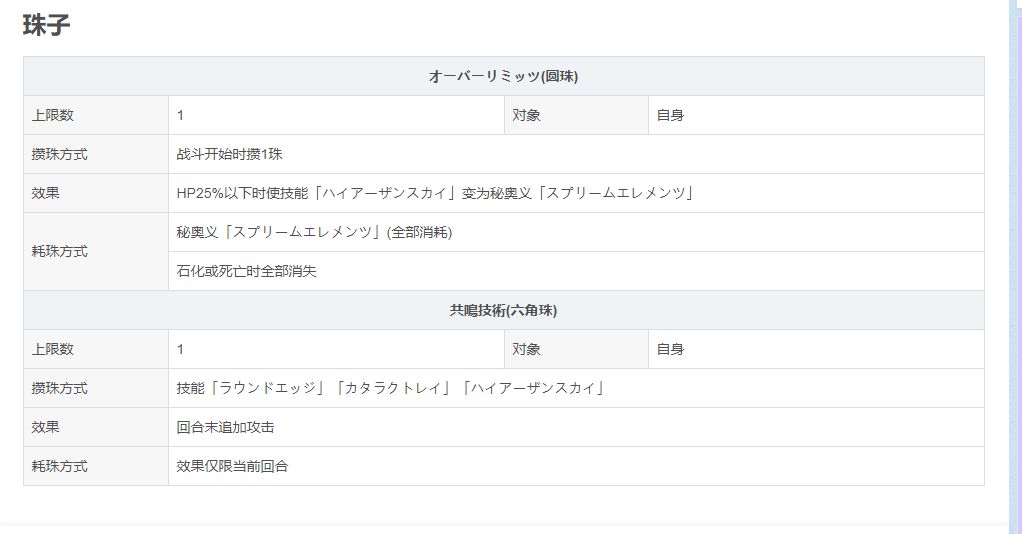Click the 石化或死亡时全部消失 cell
The image size is (1022, 534).
tap(246, 271)
